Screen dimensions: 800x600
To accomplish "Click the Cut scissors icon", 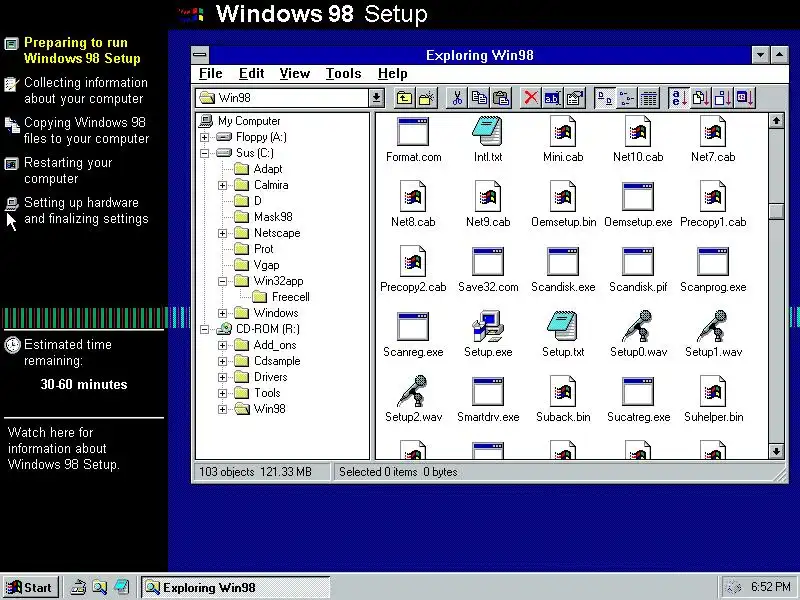I will [x=457, y=97].
